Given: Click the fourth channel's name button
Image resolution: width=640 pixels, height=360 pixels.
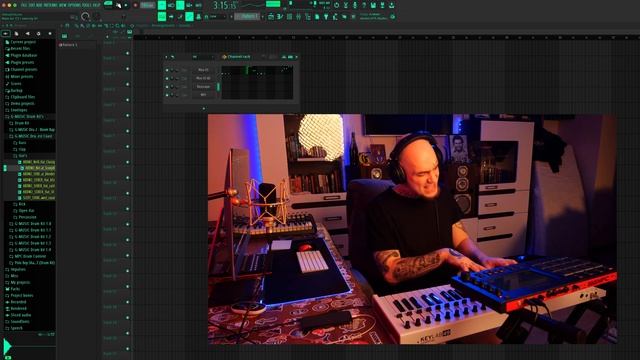Looking at the screenshot, I should 203,95.
